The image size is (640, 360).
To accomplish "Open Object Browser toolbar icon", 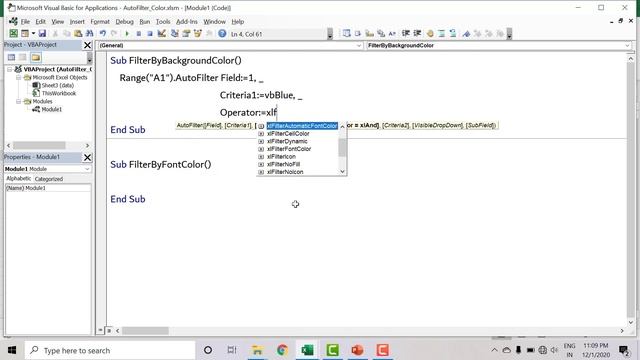I will pos(198,34).
